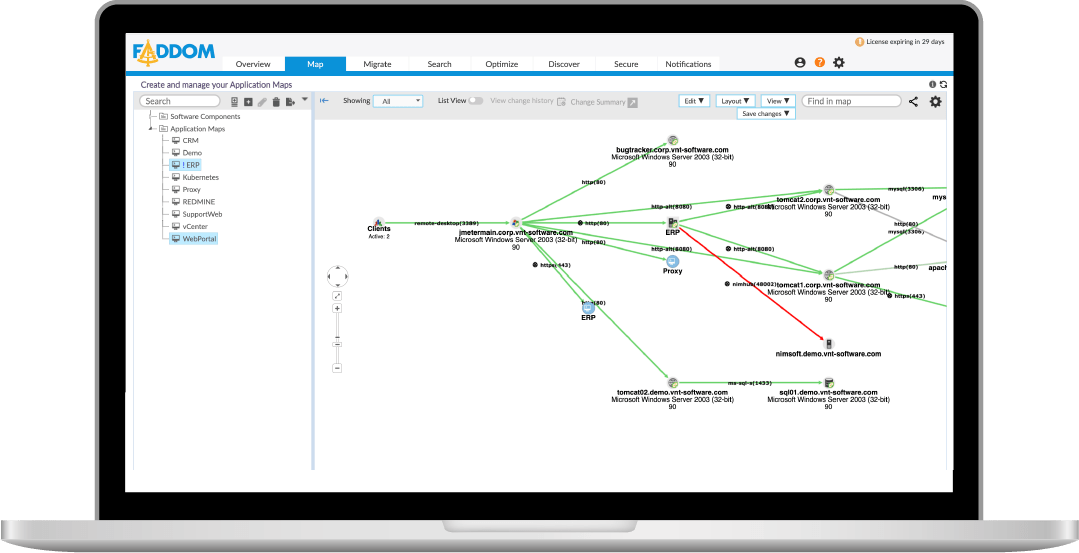The height and width of the screenshot is (553, 1079).
Task: Click the Find in map field
Action: pyautogui.click(x=851, y=101)
